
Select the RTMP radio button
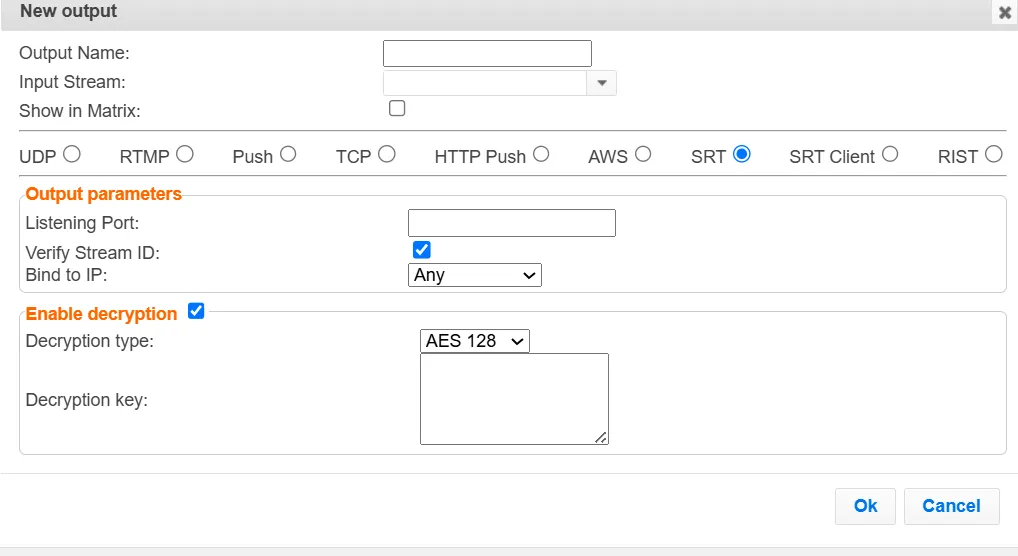(x=185, y=155)
